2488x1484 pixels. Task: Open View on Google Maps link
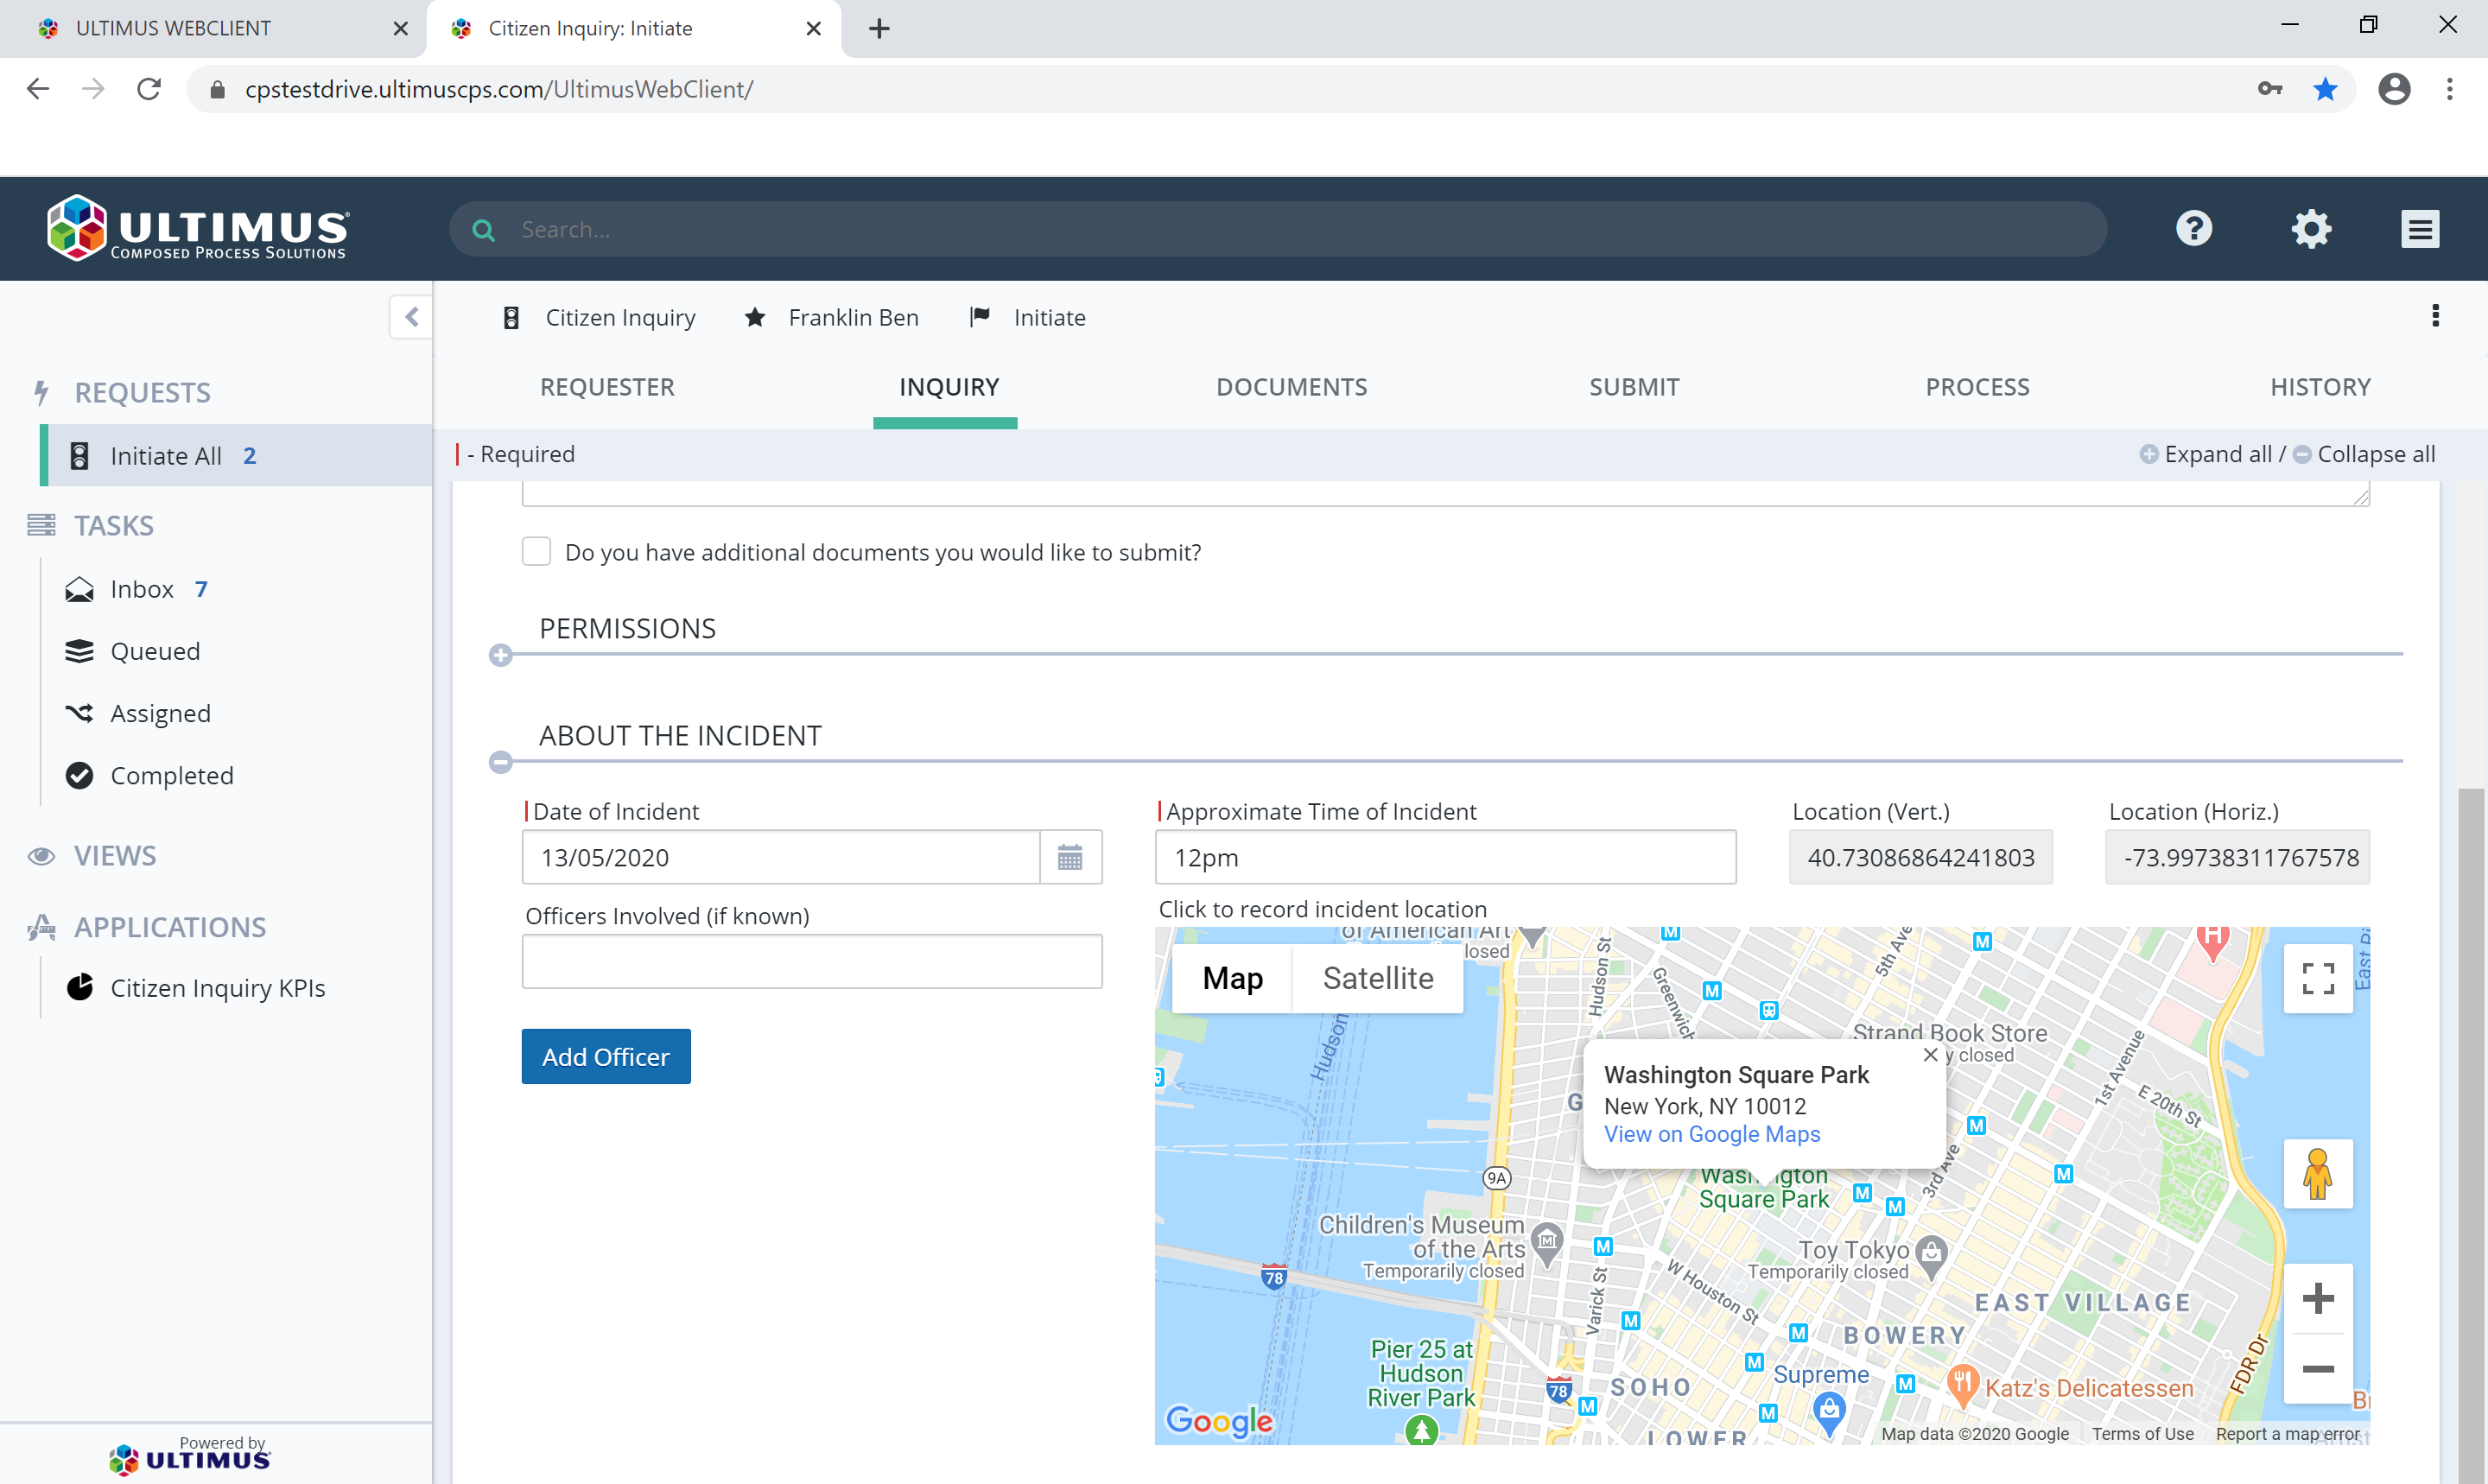(x=1712, y=1134)
